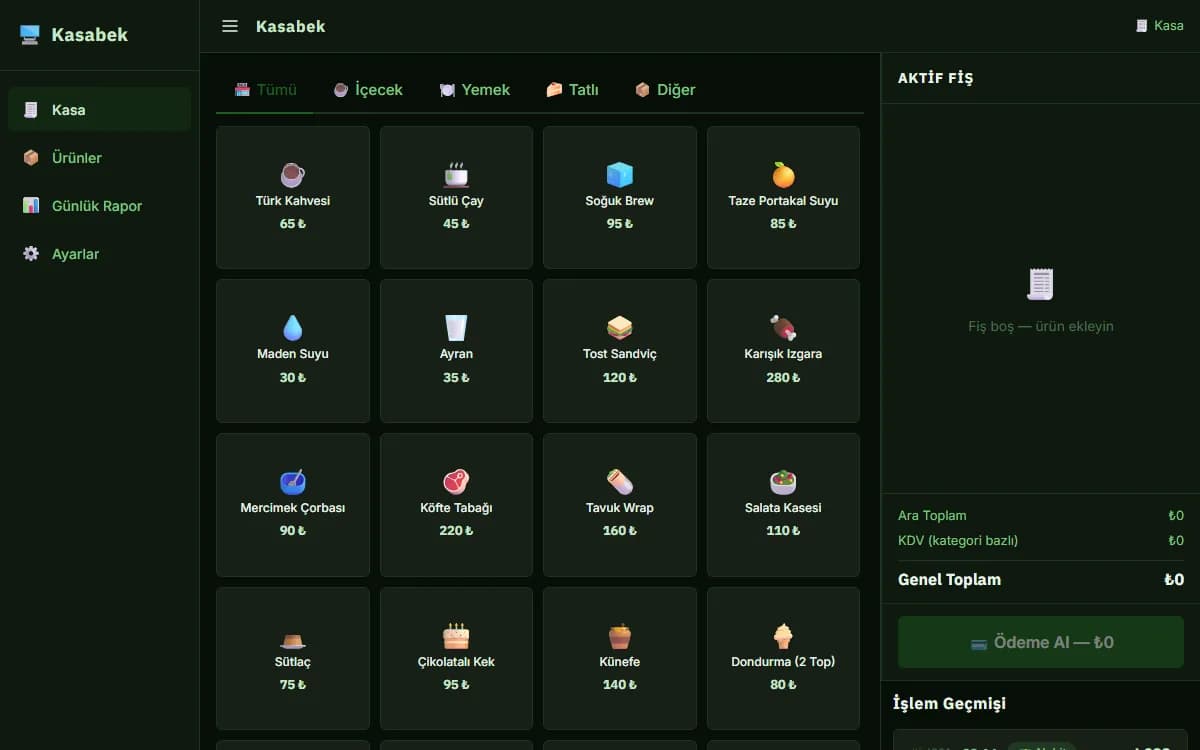Image resolution: width=1200 pixels, height=750 pixels.
Task: Go to Günlük Rapor in sidebar
Action: click(x=99, y=206)
